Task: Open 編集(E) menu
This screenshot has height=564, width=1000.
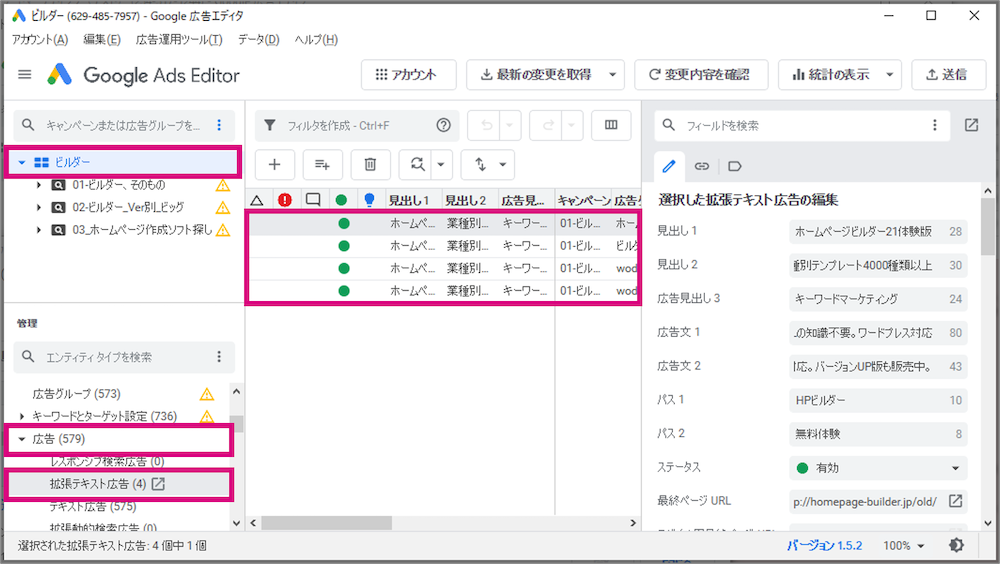Action: tap(102, 40)
